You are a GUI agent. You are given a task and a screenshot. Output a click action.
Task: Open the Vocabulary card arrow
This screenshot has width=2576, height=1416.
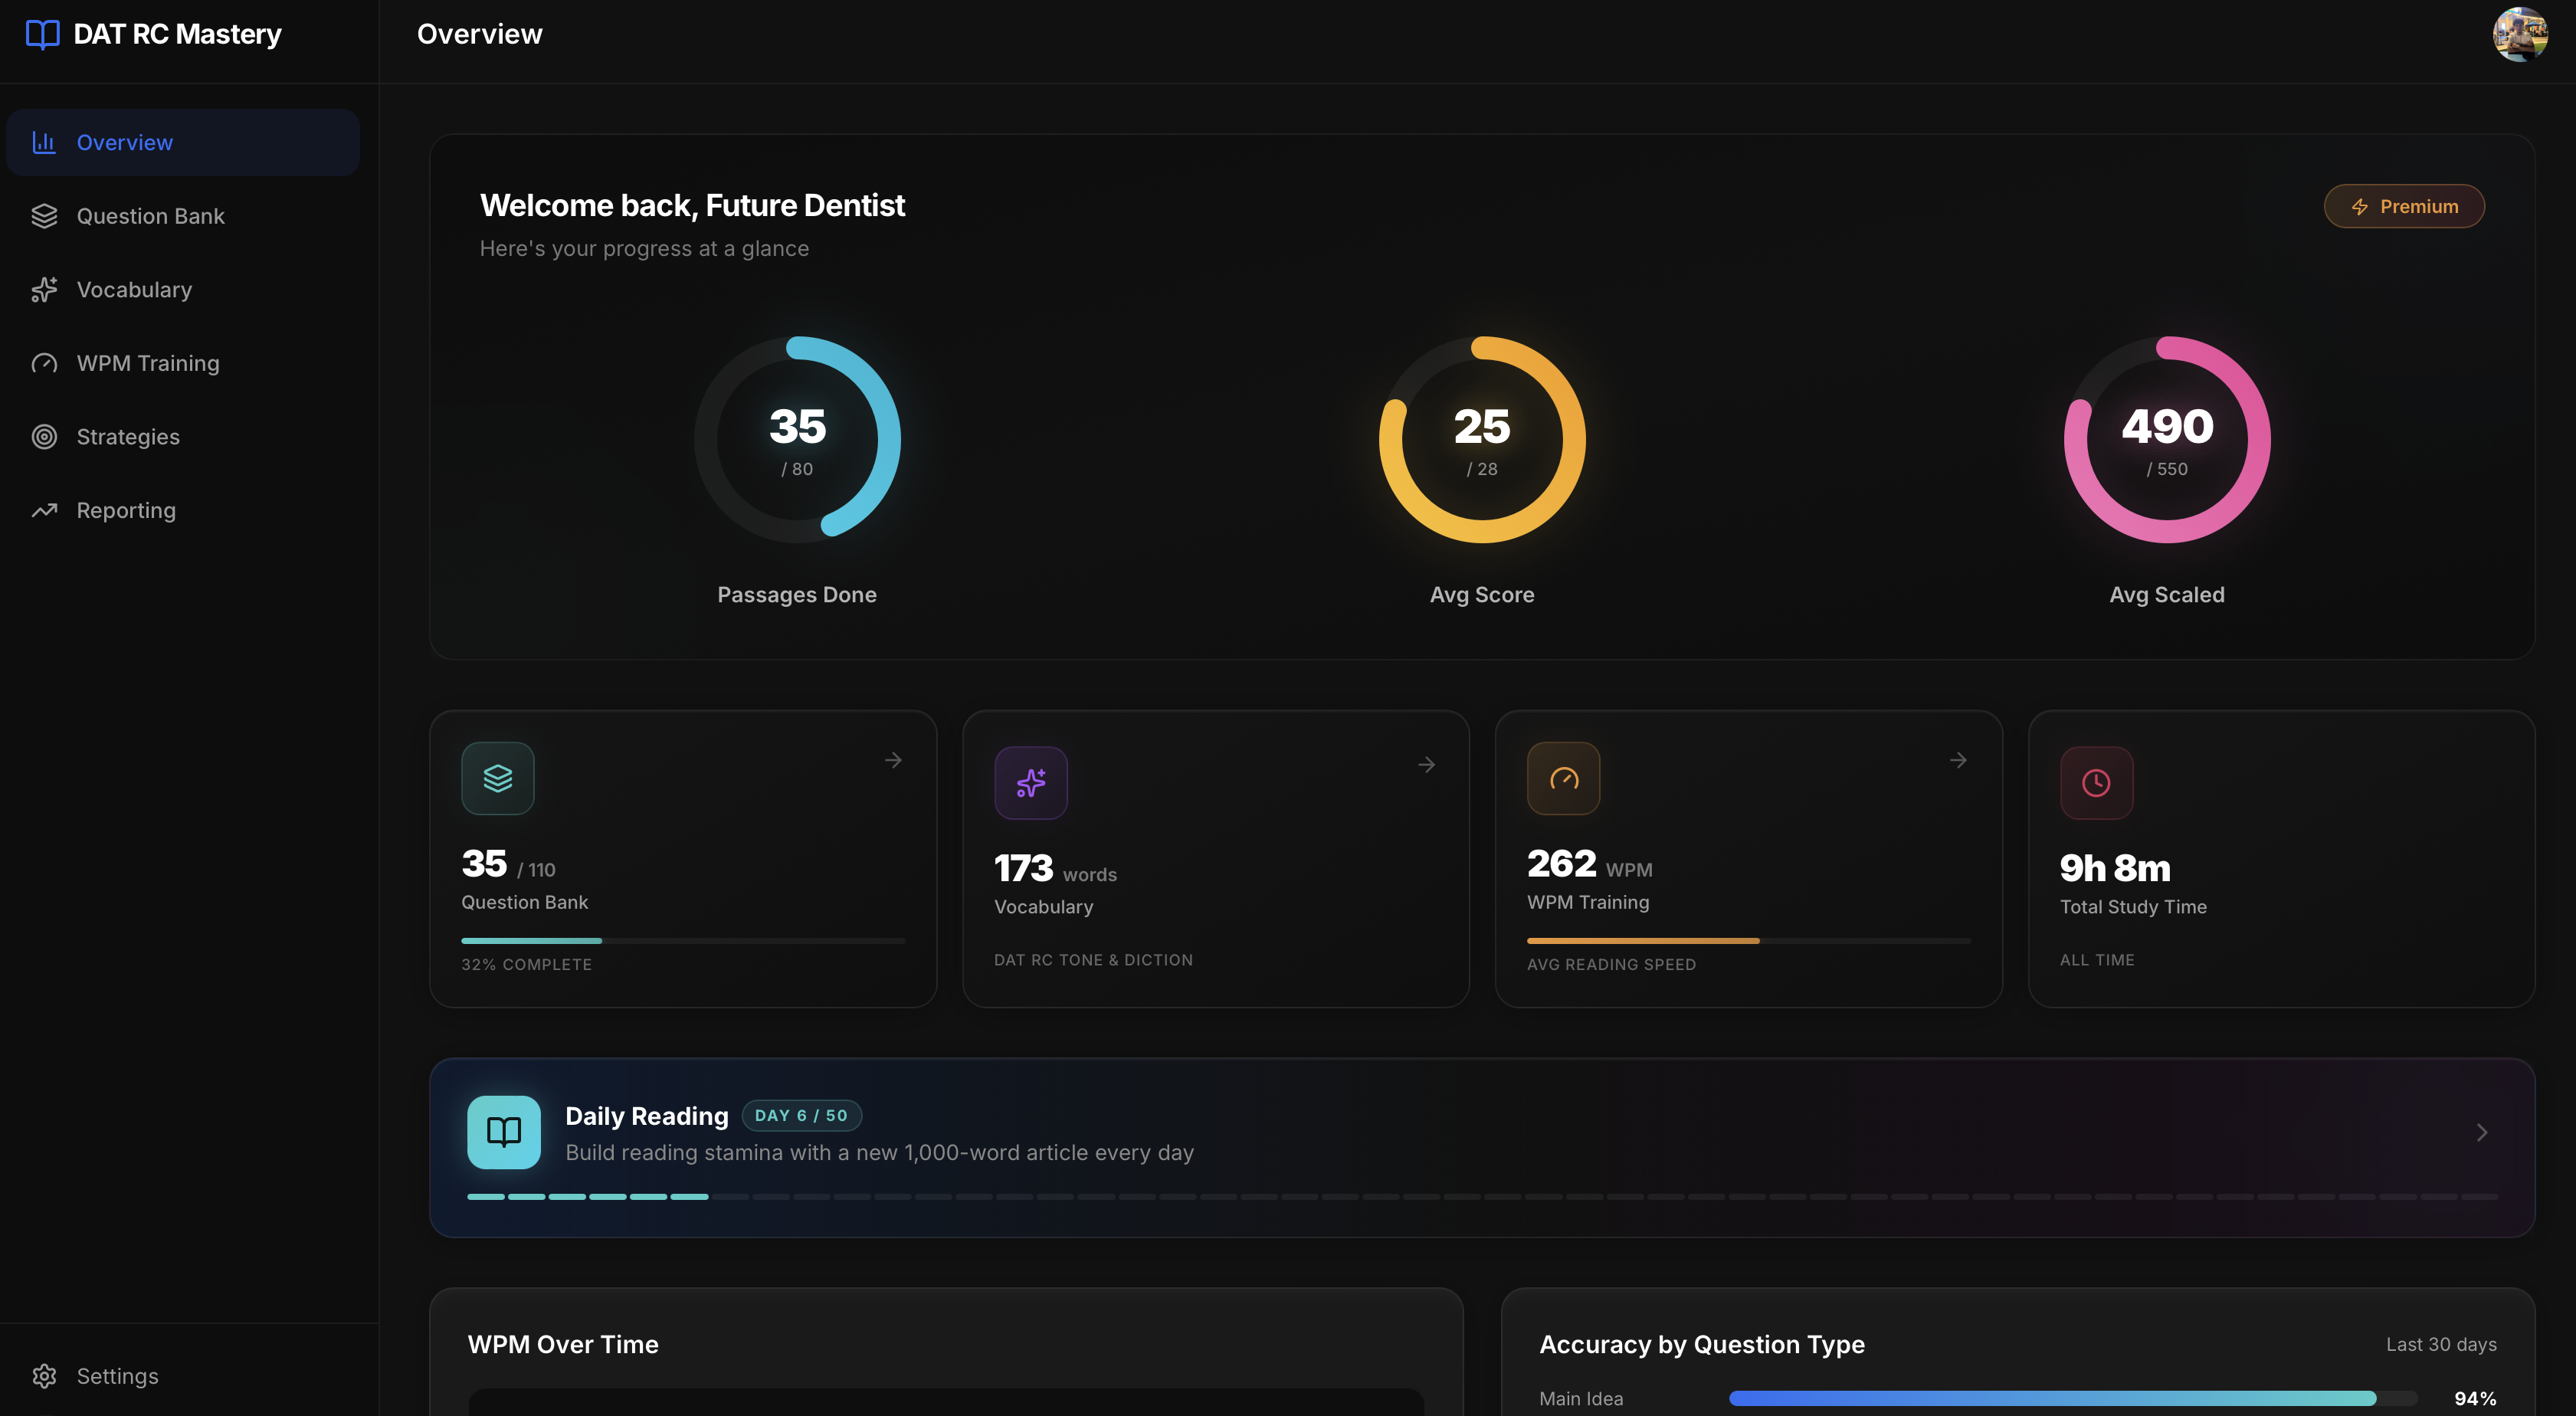[x=1426, y=765]
